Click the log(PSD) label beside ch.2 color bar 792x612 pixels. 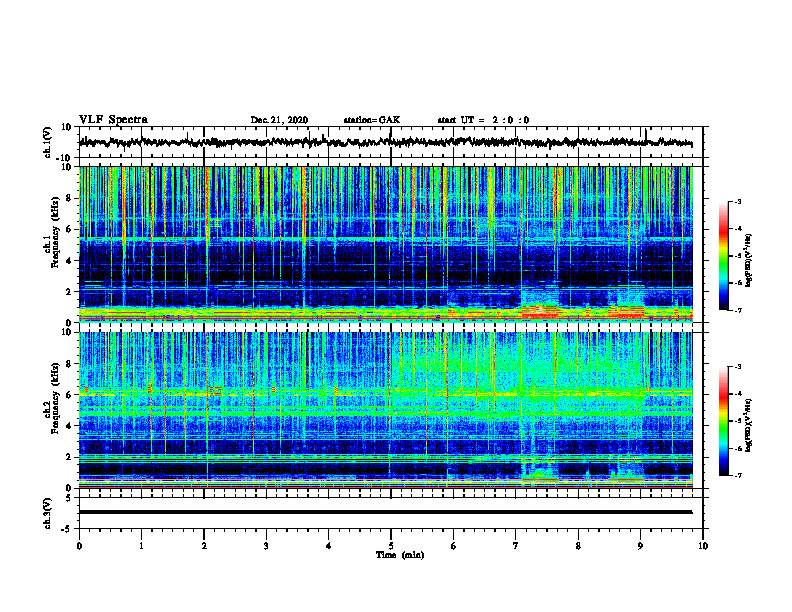[748, 426]
